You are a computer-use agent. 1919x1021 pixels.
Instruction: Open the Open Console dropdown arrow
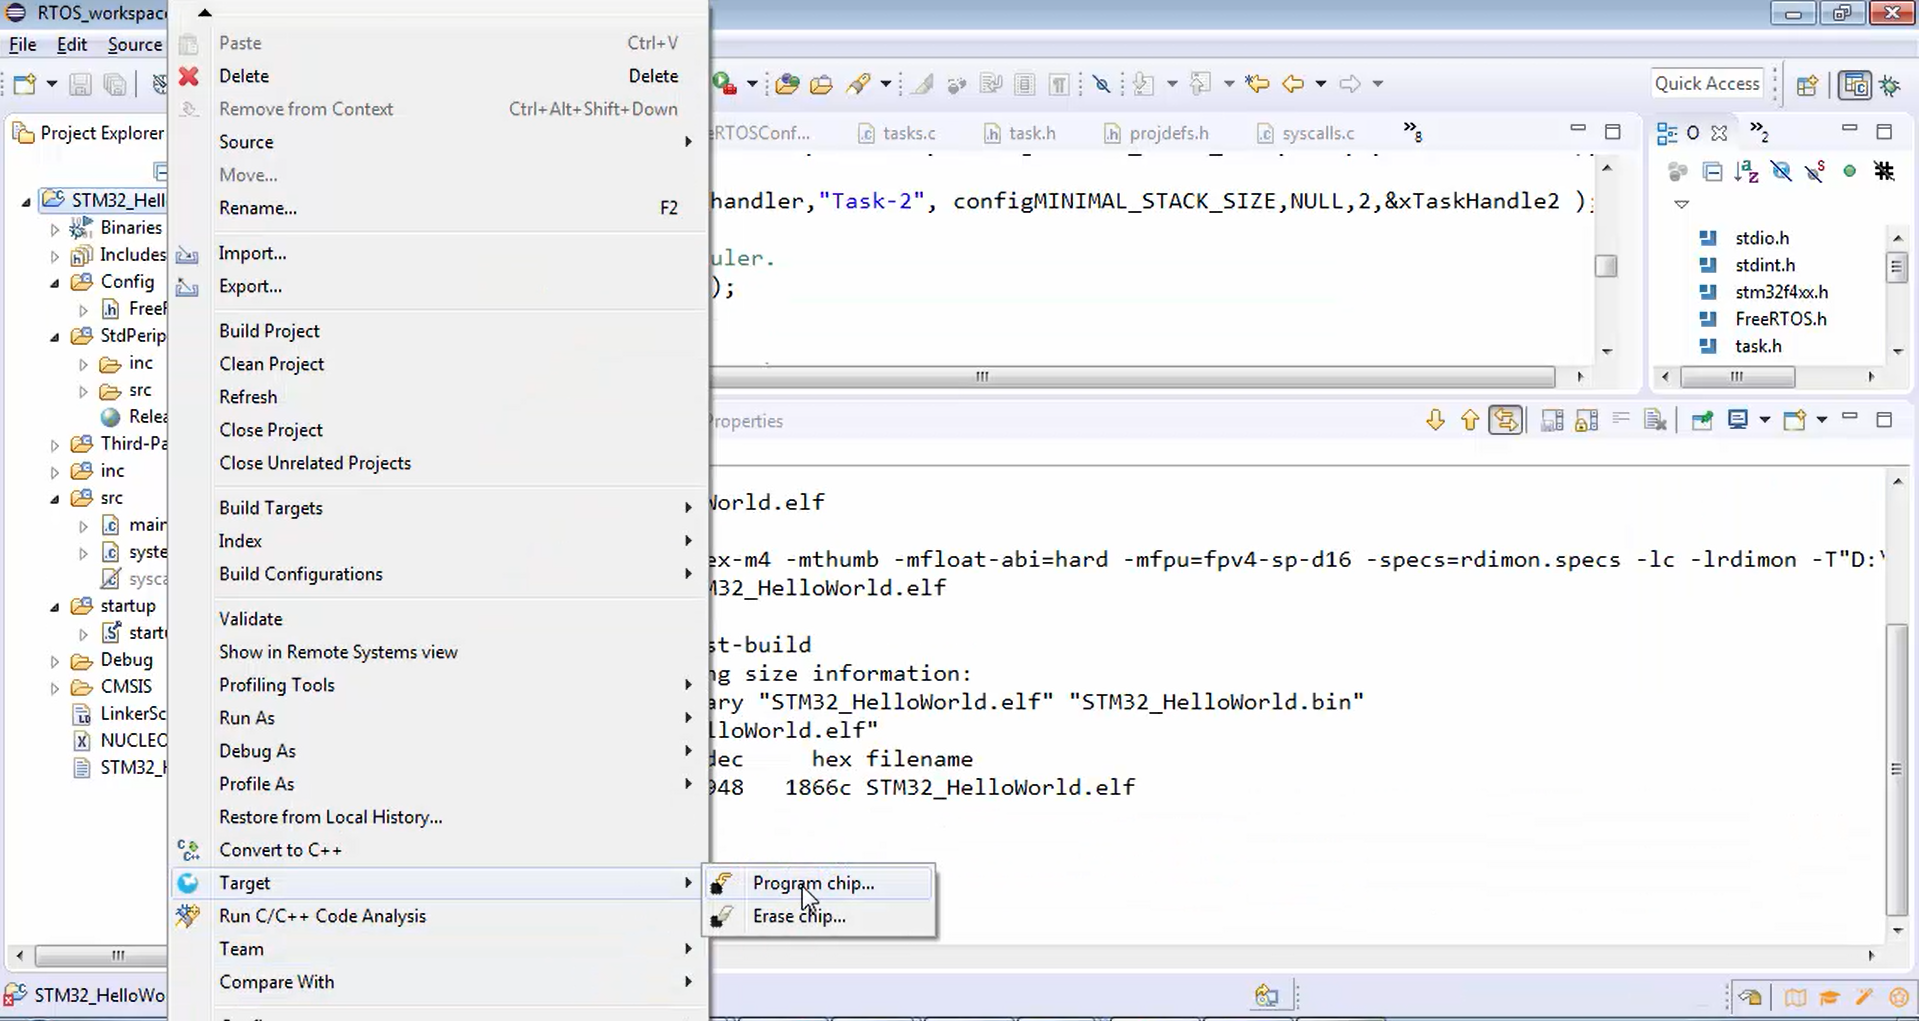pyautogui.click(x=1821, y=420)
